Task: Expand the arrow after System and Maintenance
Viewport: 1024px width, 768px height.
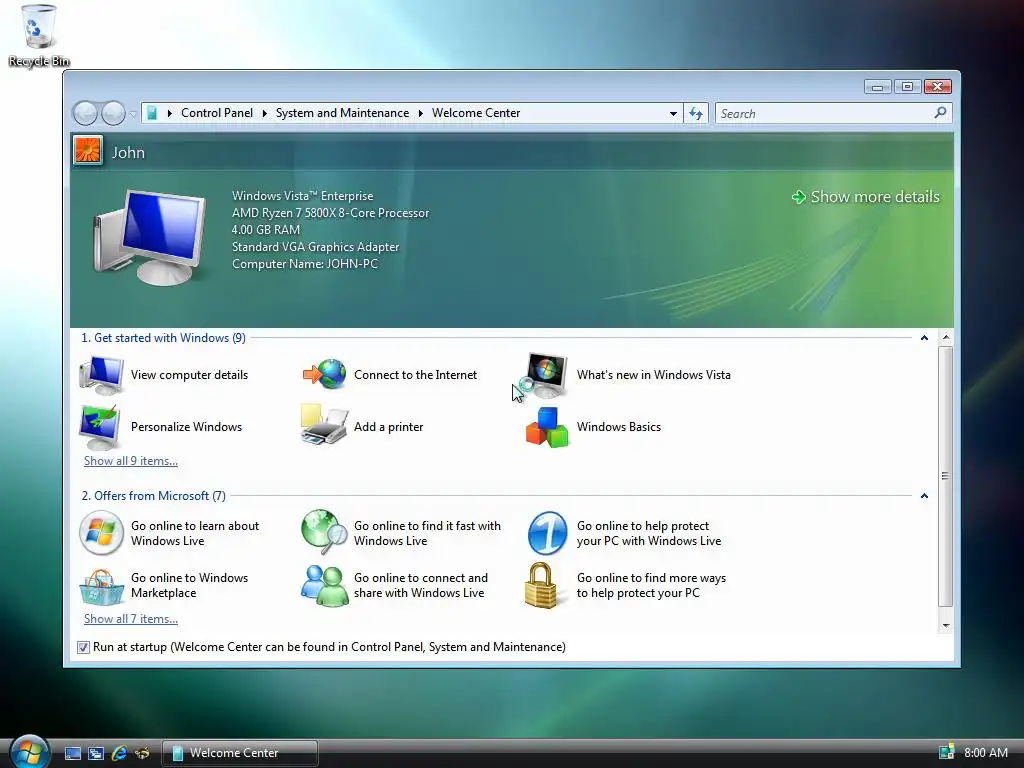Action: pos(421,114)
